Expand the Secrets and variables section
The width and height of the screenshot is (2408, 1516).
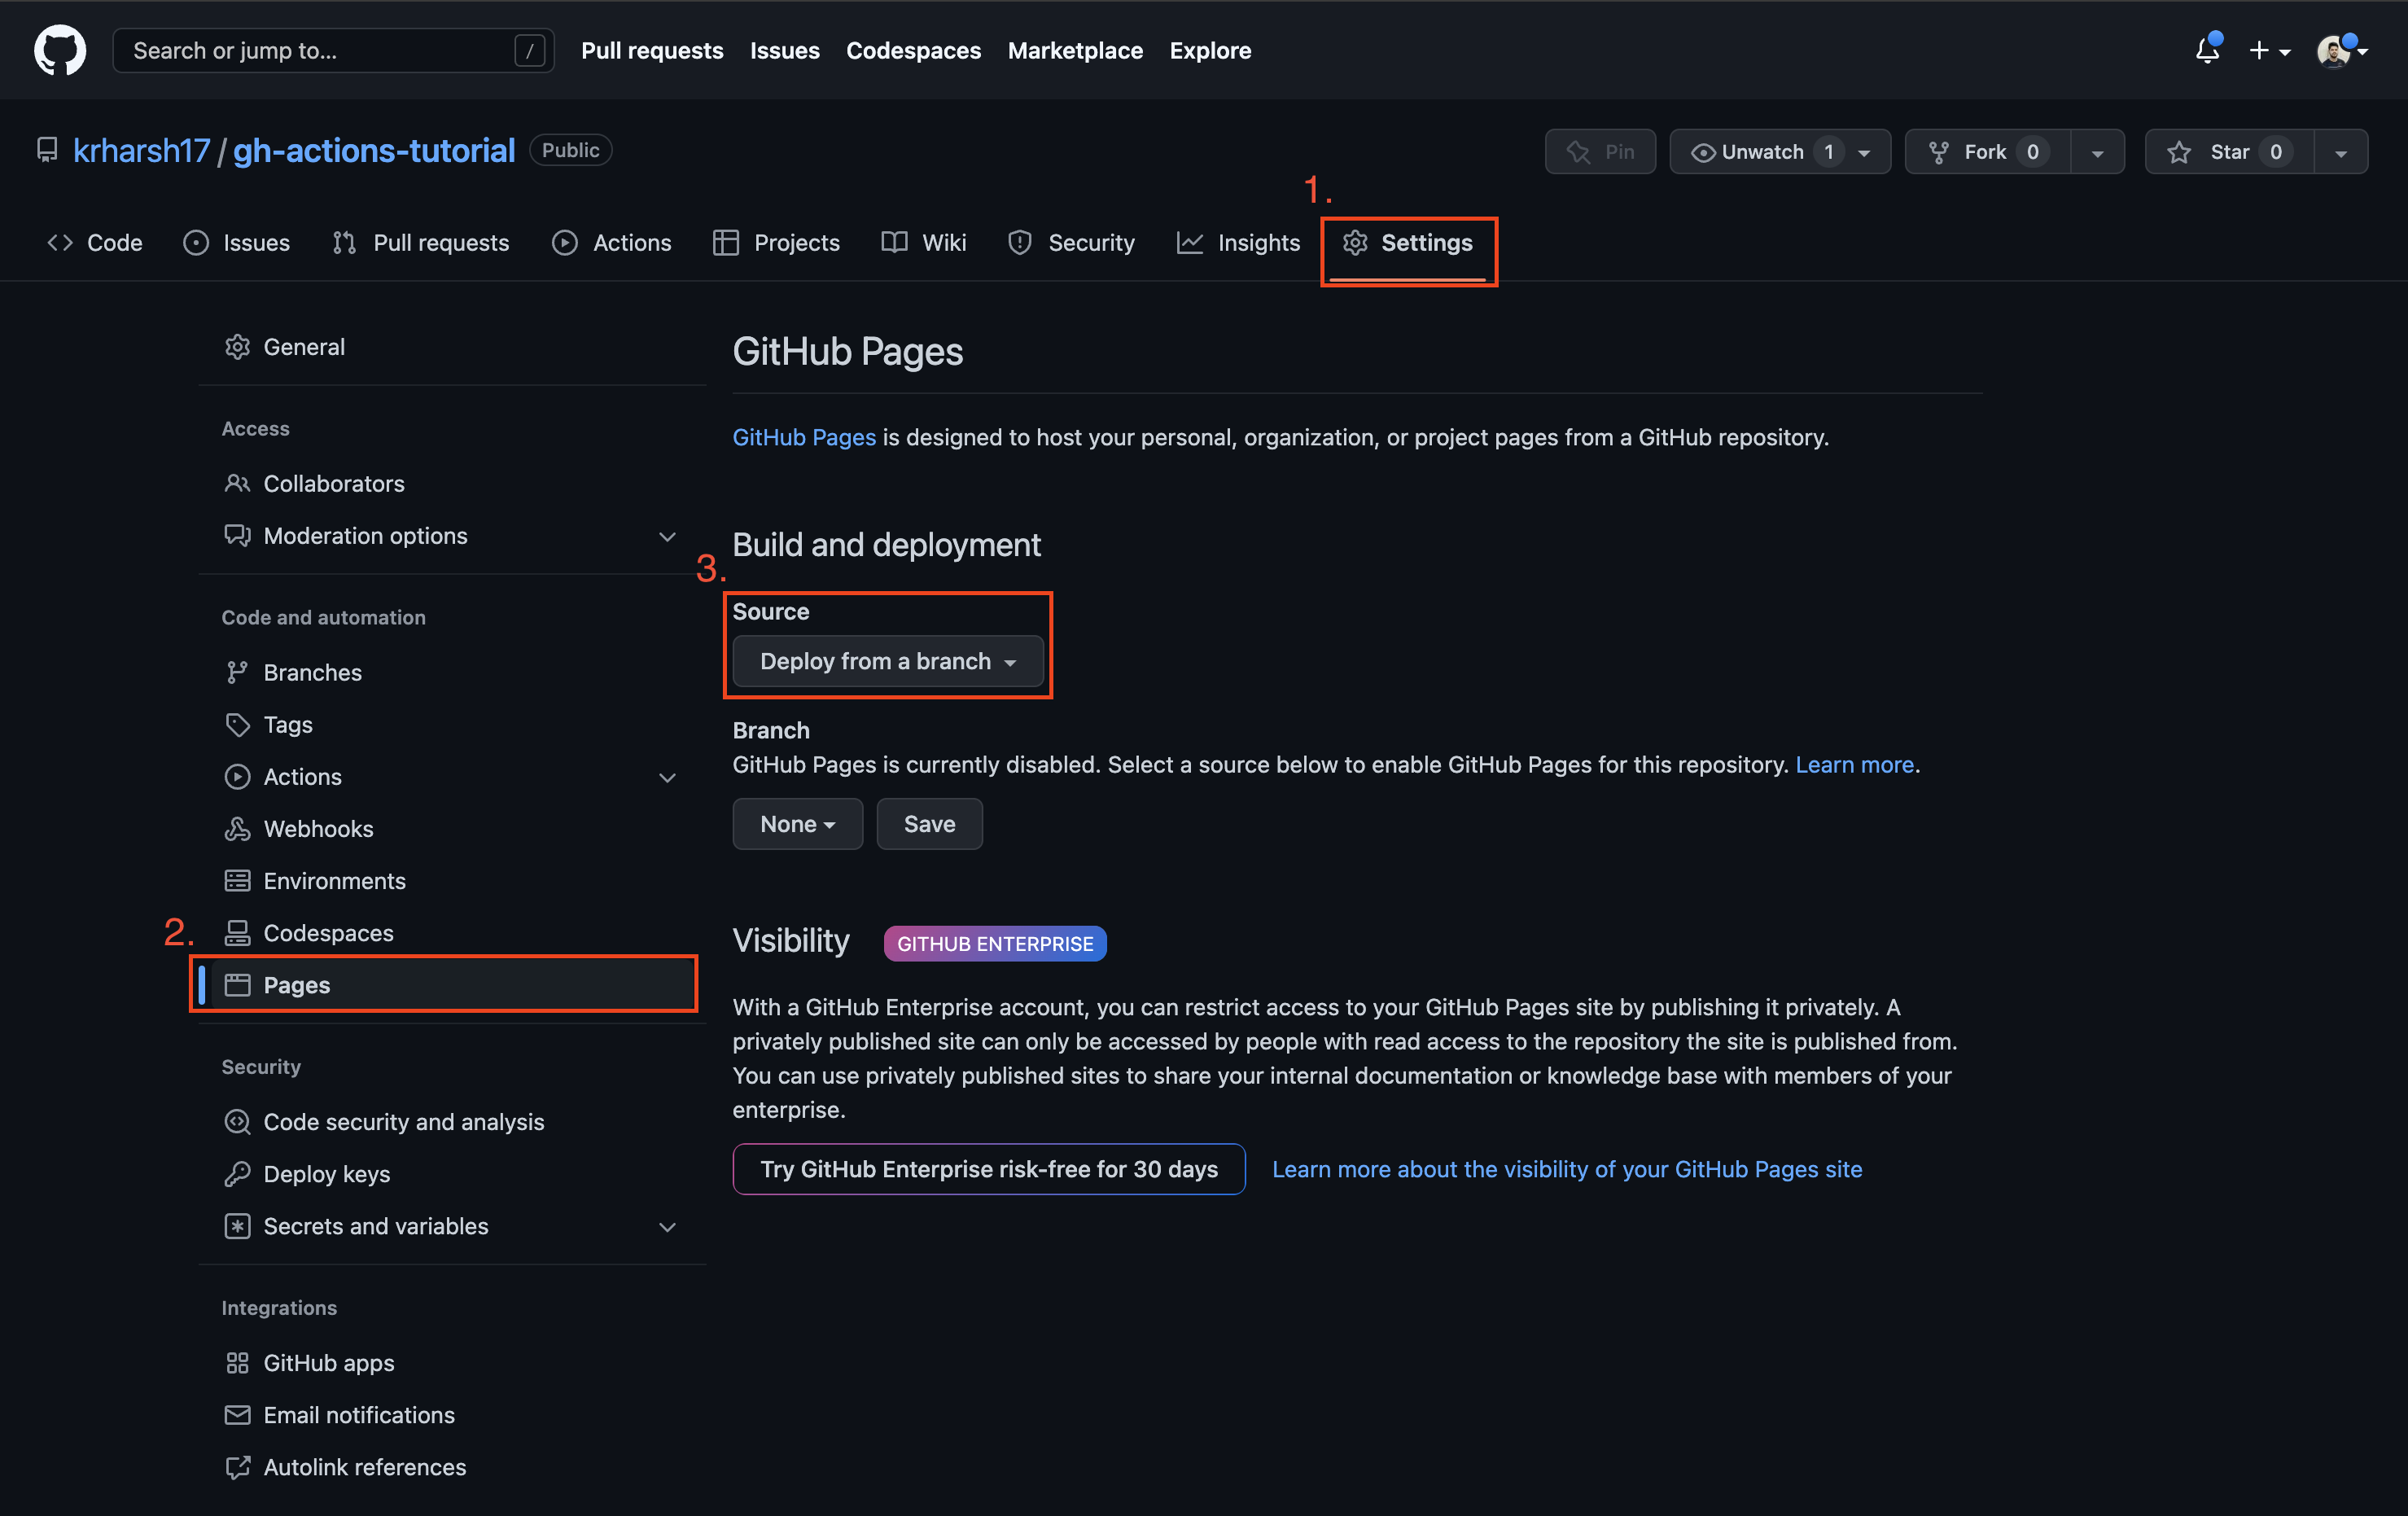pos(668,1227)
